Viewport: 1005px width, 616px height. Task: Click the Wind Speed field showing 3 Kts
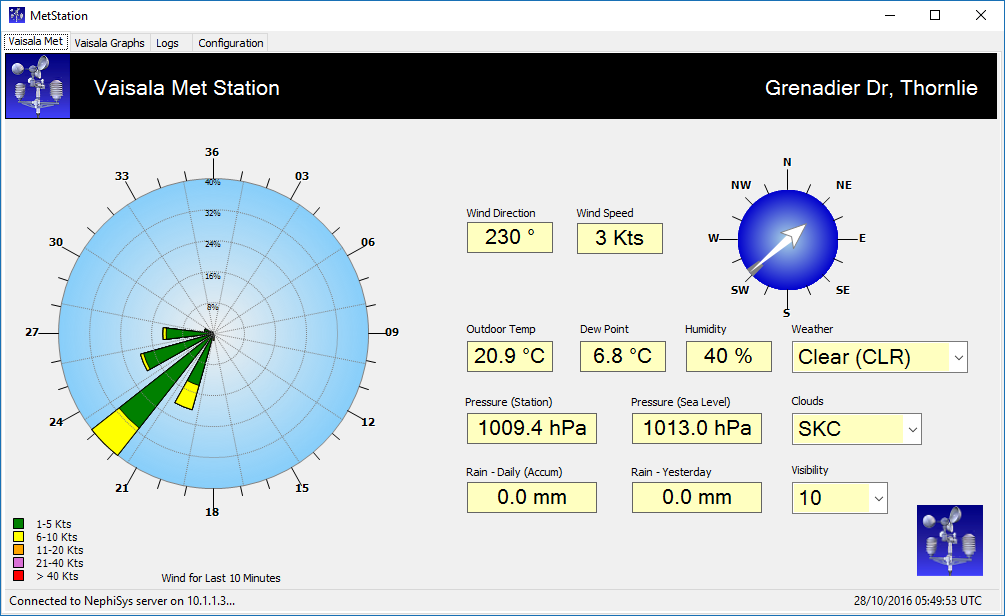620,238
